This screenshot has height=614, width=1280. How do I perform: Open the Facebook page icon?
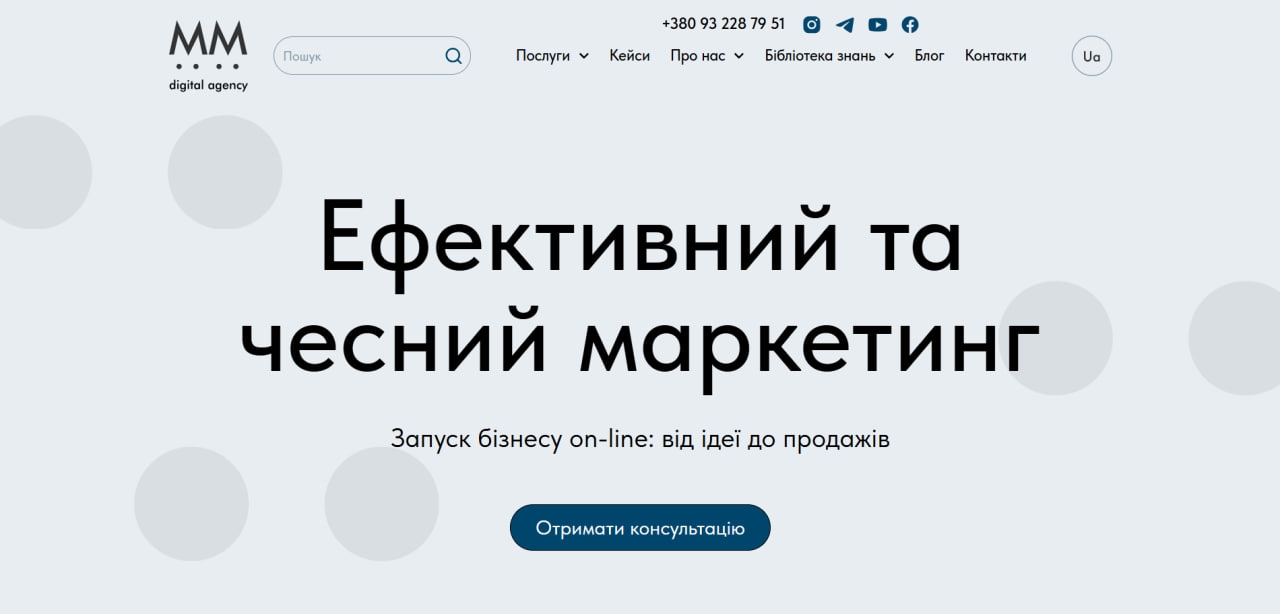910,25
